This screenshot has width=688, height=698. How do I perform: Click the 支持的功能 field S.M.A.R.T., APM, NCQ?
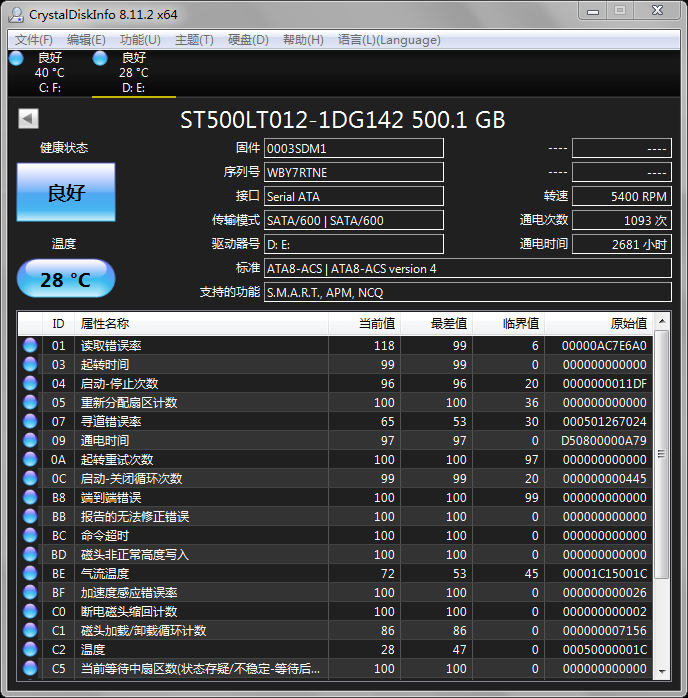(x=468, y=292)
